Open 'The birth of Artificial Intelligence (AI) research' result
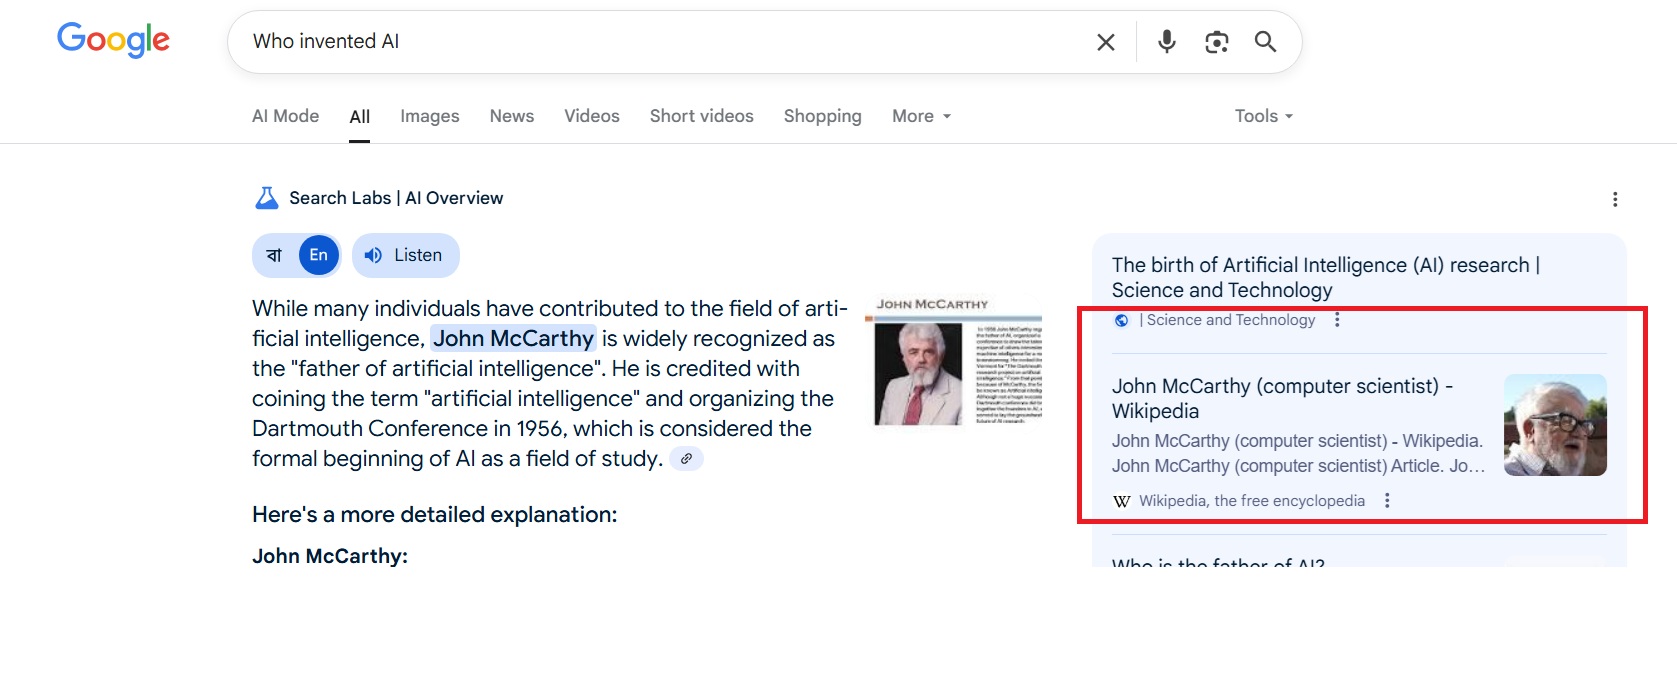Image resolution: width=1677 pixels, height=695 pixels. [x=1326, y=277]
